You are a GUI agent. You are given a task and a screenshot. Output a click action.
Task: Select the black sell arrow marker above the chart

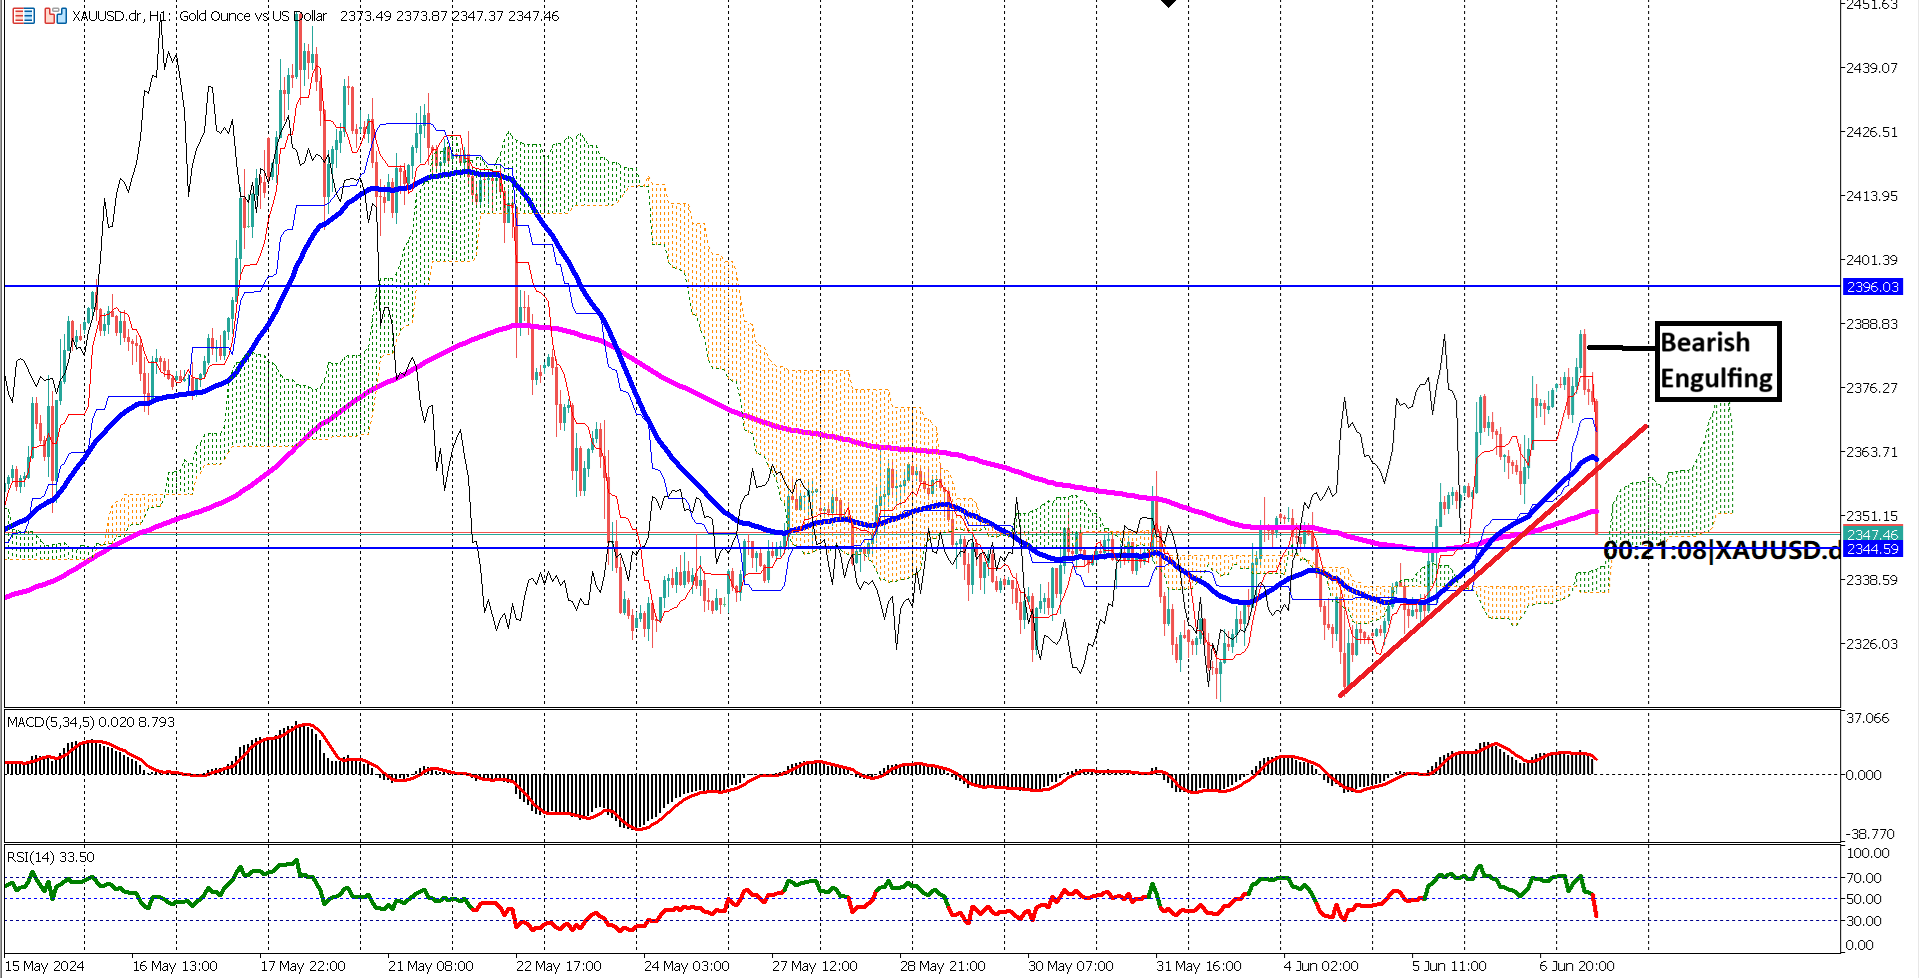tap(1168, 4)
